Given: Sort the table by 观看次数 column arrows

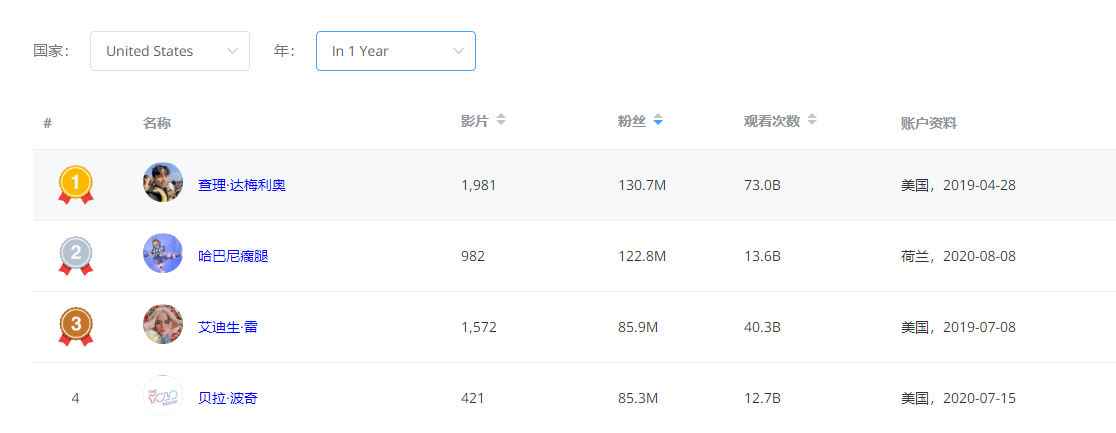Looking at the screenshot, I should pyautogui.click(x=812, y=120).
